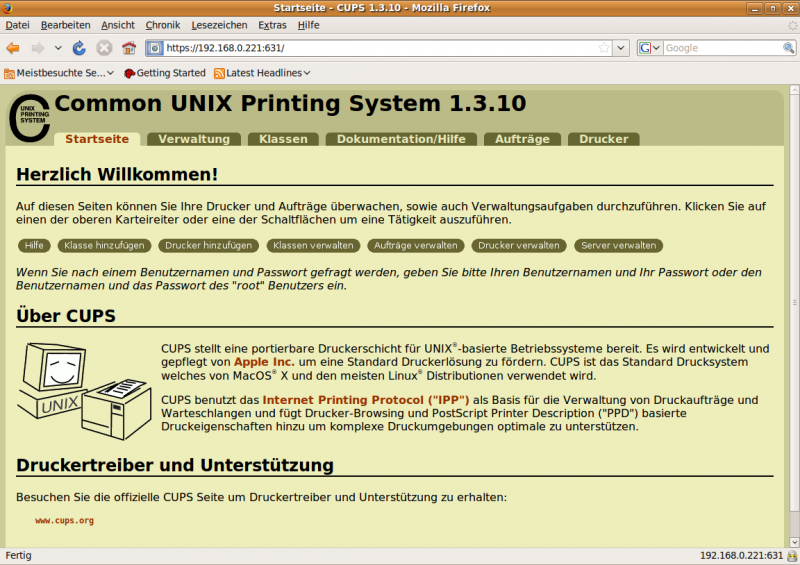Follow the Internet Printing Protocol ("IPP") link
Image resolution: width=800 pixels, height=565 pixels.
(366, 400)
